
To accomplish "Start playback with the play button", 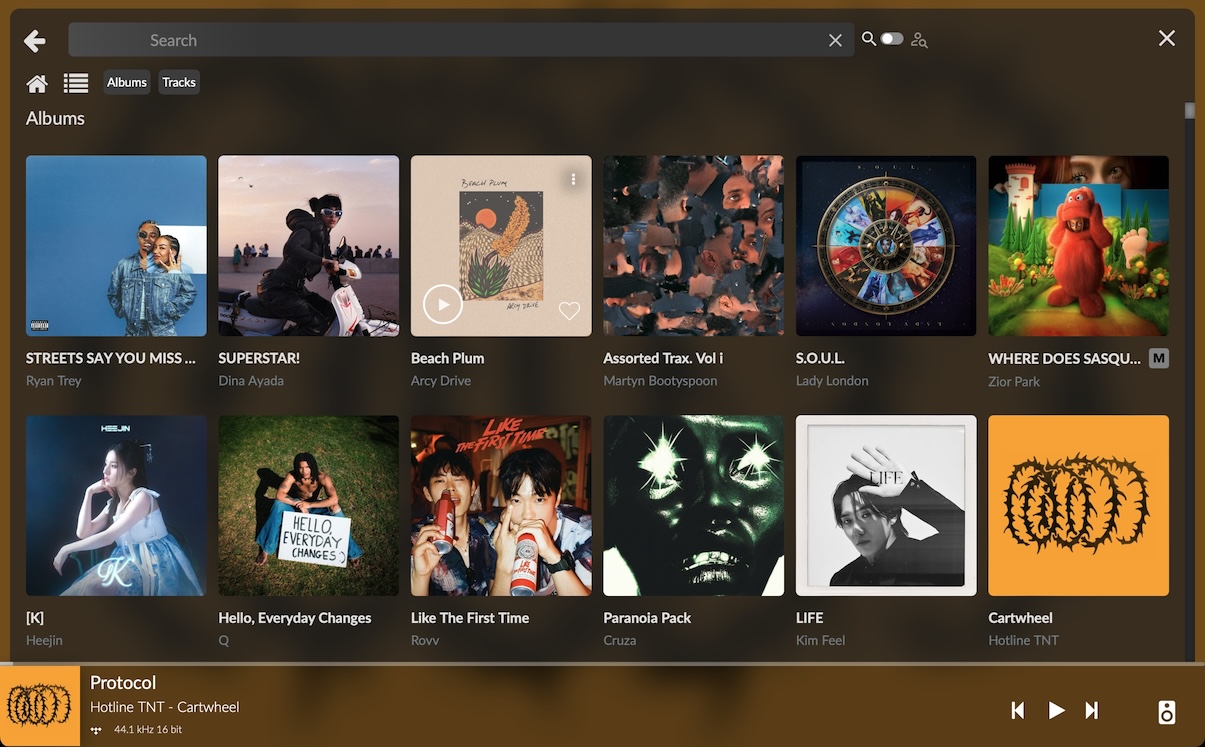I will pyautogui.click(x=1056, y=710).
